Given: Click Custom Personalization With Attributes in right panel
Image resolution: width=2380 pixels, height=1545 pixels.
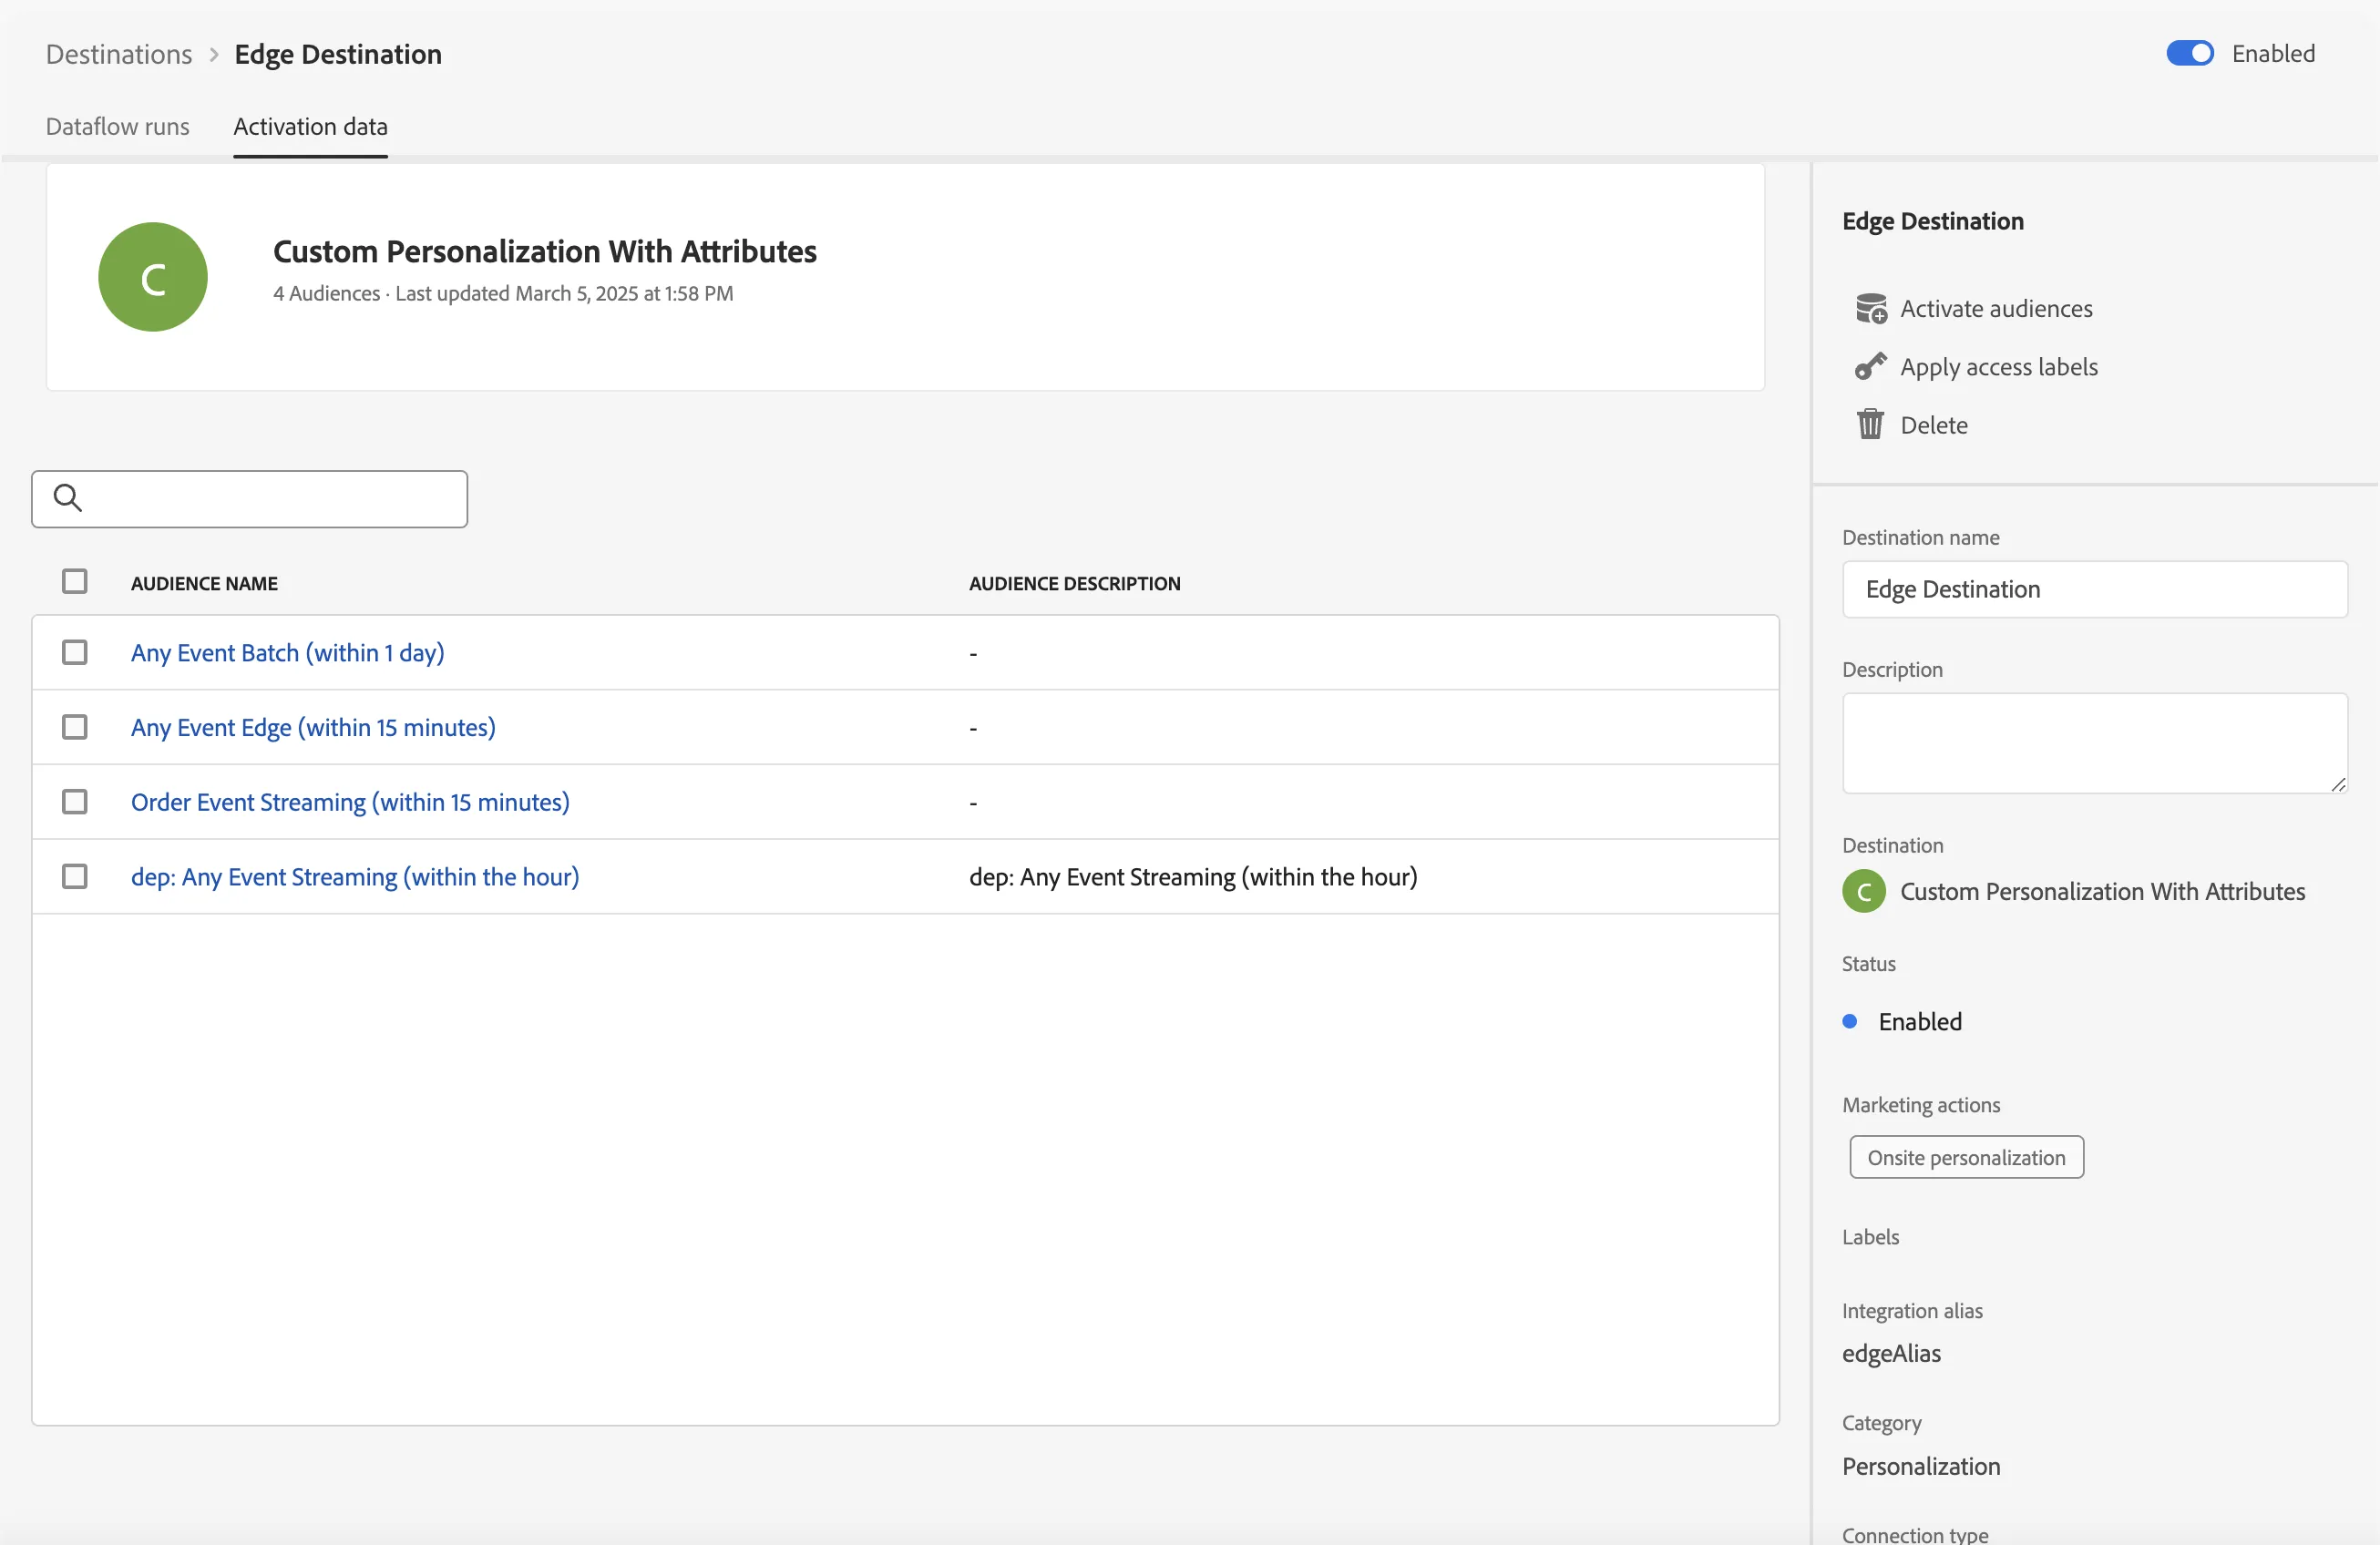Looking at the screenshot, I should (2102, 892).
